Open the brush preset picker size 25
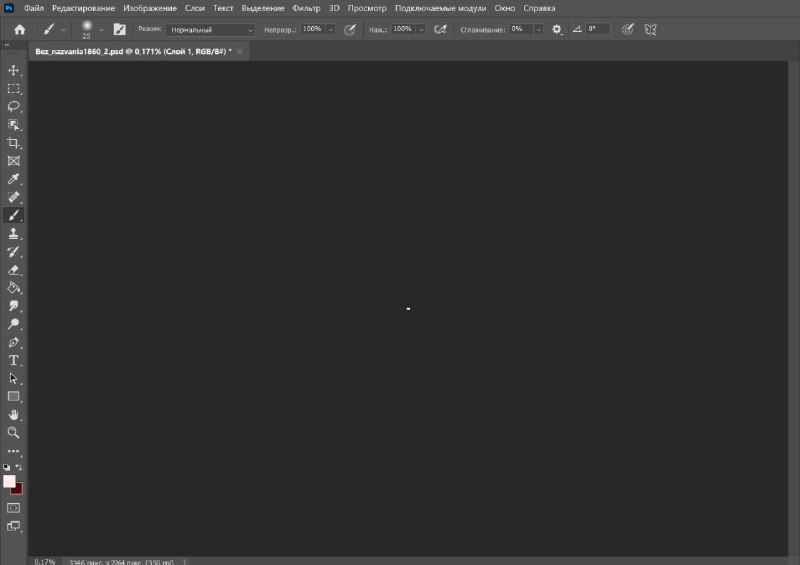This screenshot has width=800, height=565. (x=87, y=30)
